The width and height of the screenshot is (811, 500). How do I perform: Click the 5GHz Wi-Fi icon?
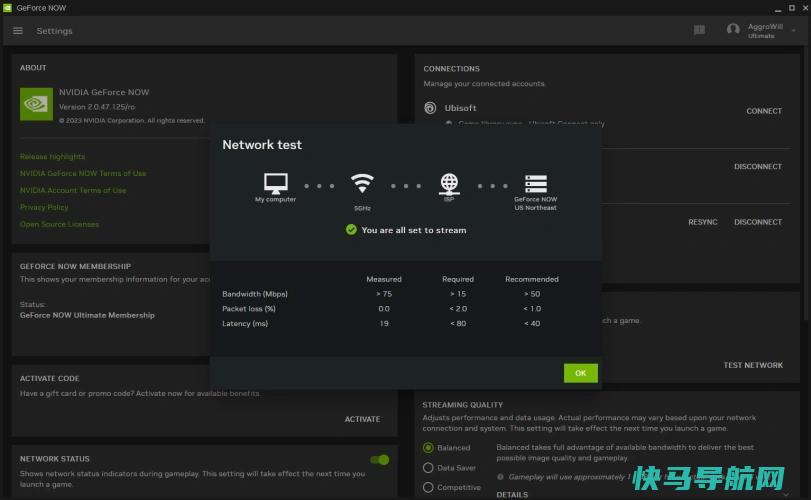click(362, 183)
